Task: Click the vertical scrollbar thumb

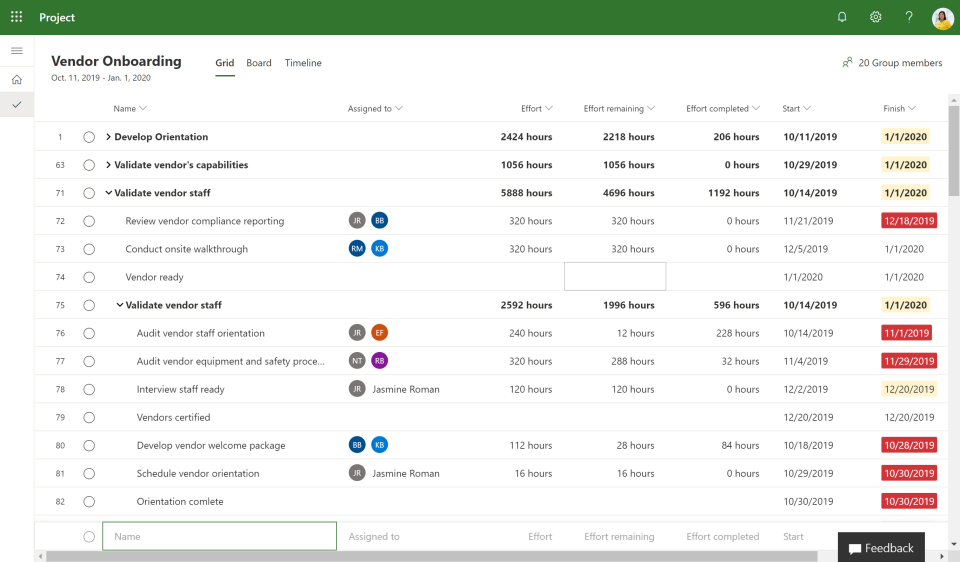Action: click(954, 151)
